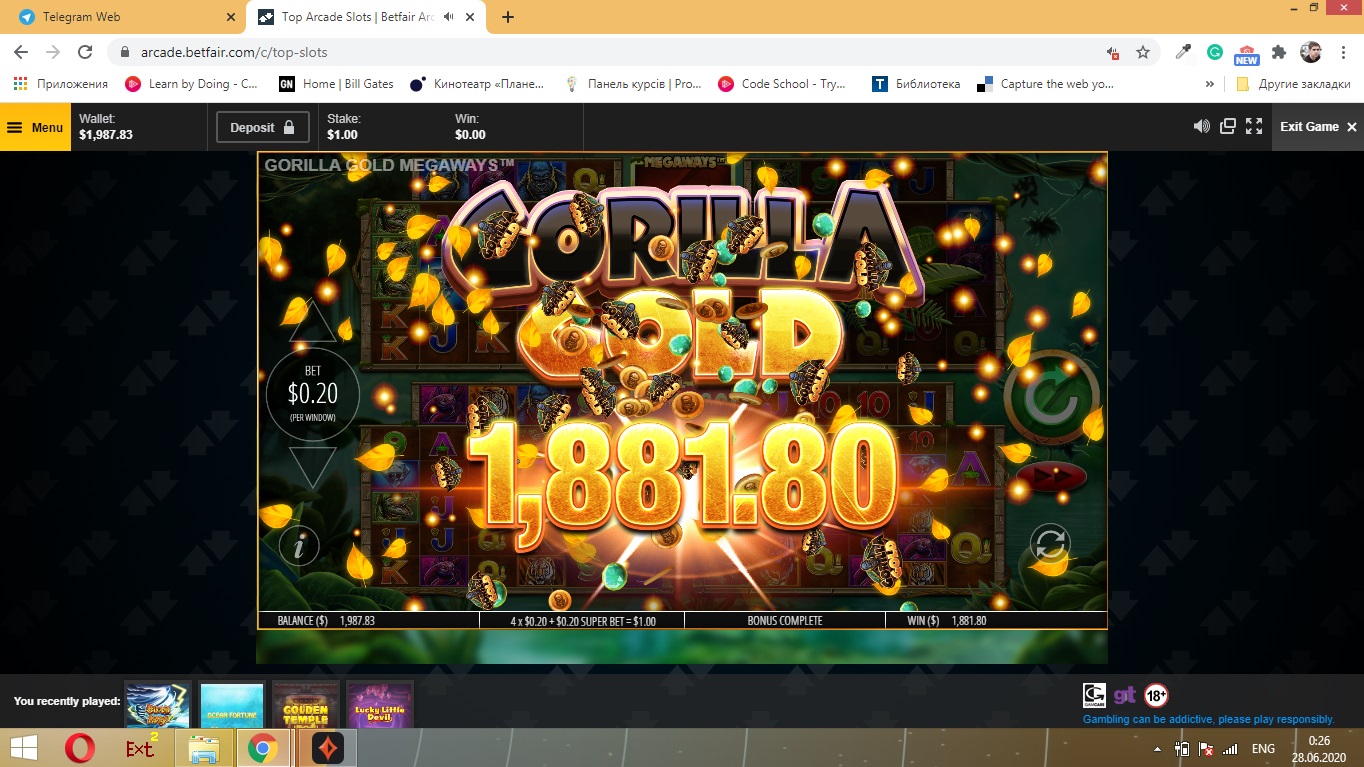The image size is (1364, 767).
Task: Open Golden Temple recently played game
Action: tap(305, 705)
